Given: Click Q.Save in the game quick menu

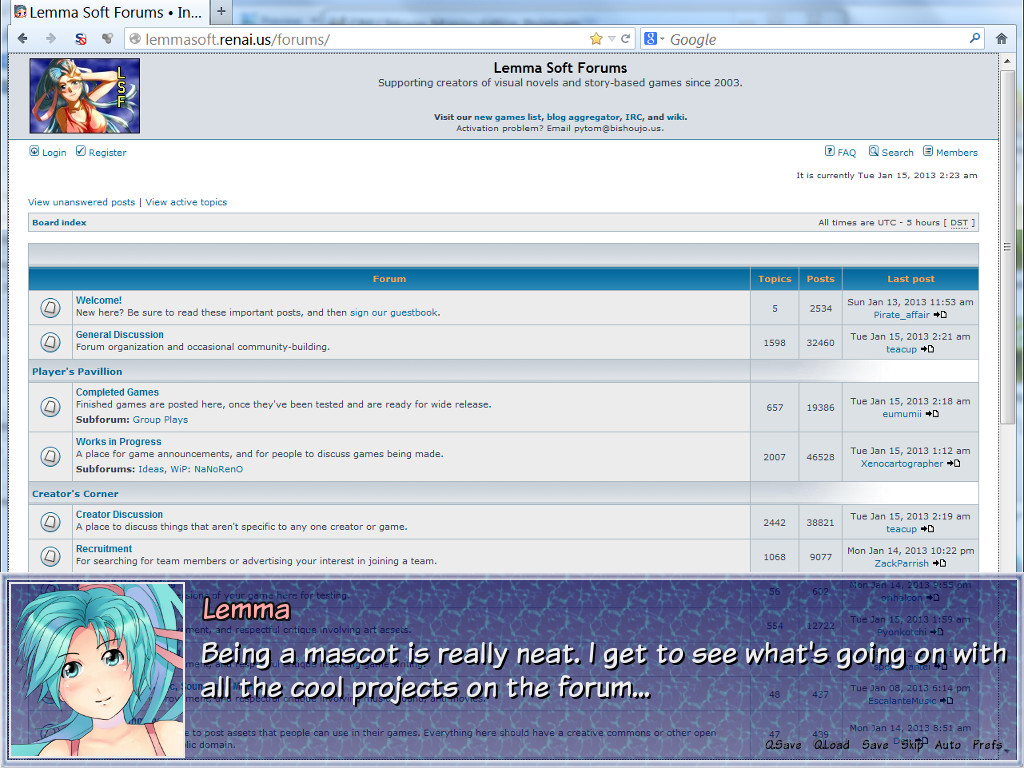Looking at the screenshot, I should [x=783, y=744].
